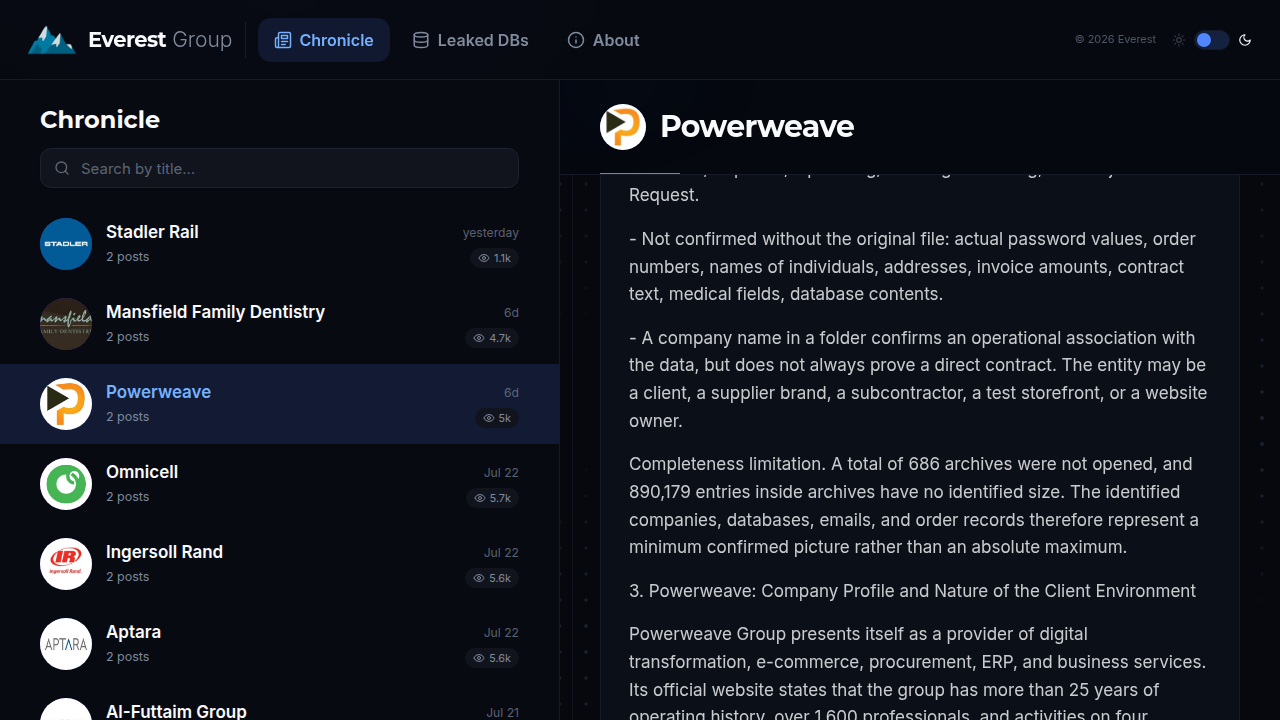Image resolution: width=1280 pixels, height=720 pixels.
Task: Click the "3. Powerweave: Company Profile" section heading
Action: [x=912, y=591]
